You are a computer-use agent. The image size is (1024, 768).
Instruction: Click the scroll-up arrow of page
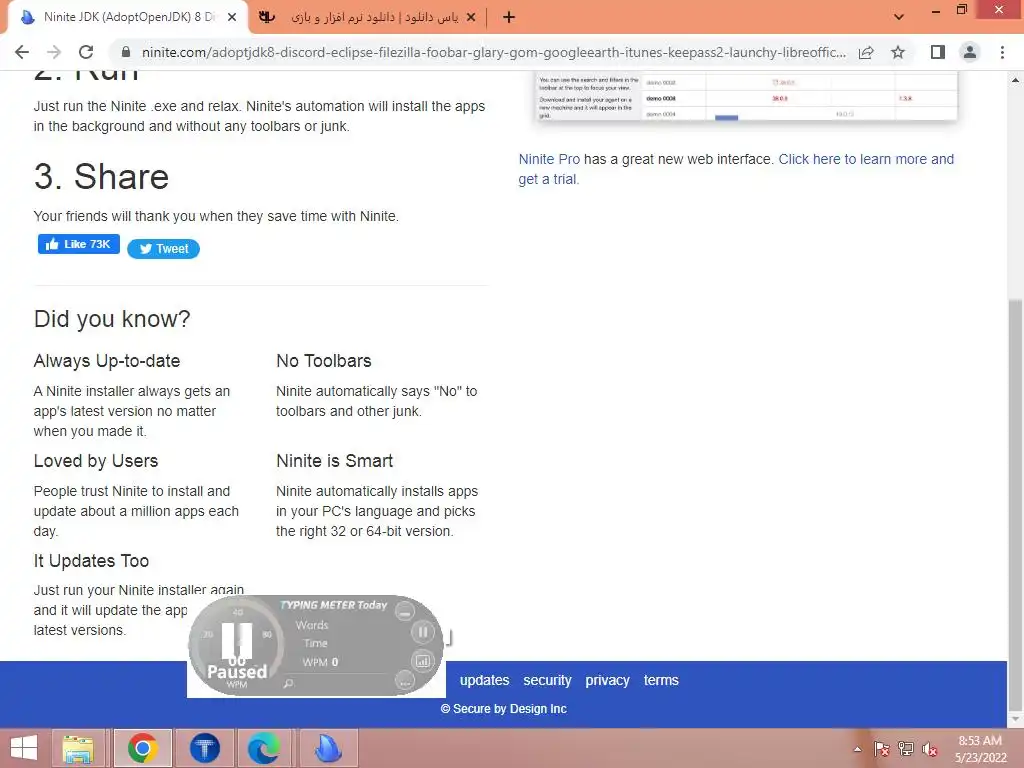(x=1015, y=80)
